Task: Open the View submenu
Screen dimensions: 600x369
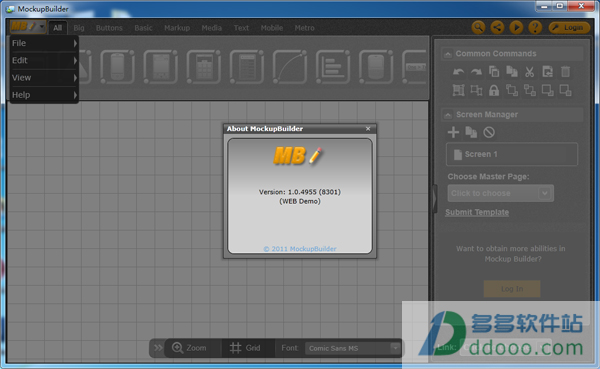Action: 44,78
